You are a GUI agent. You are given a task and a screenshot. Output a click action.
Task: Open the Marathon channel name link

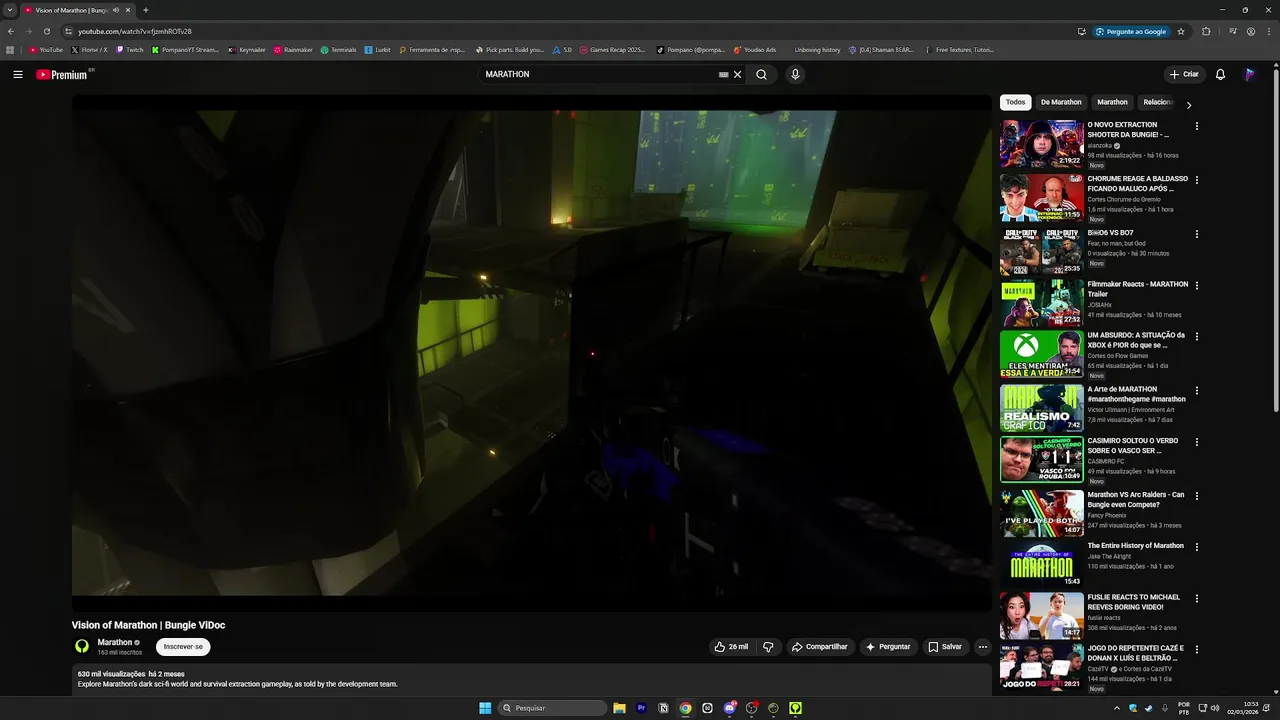click(x=115, y=643)
